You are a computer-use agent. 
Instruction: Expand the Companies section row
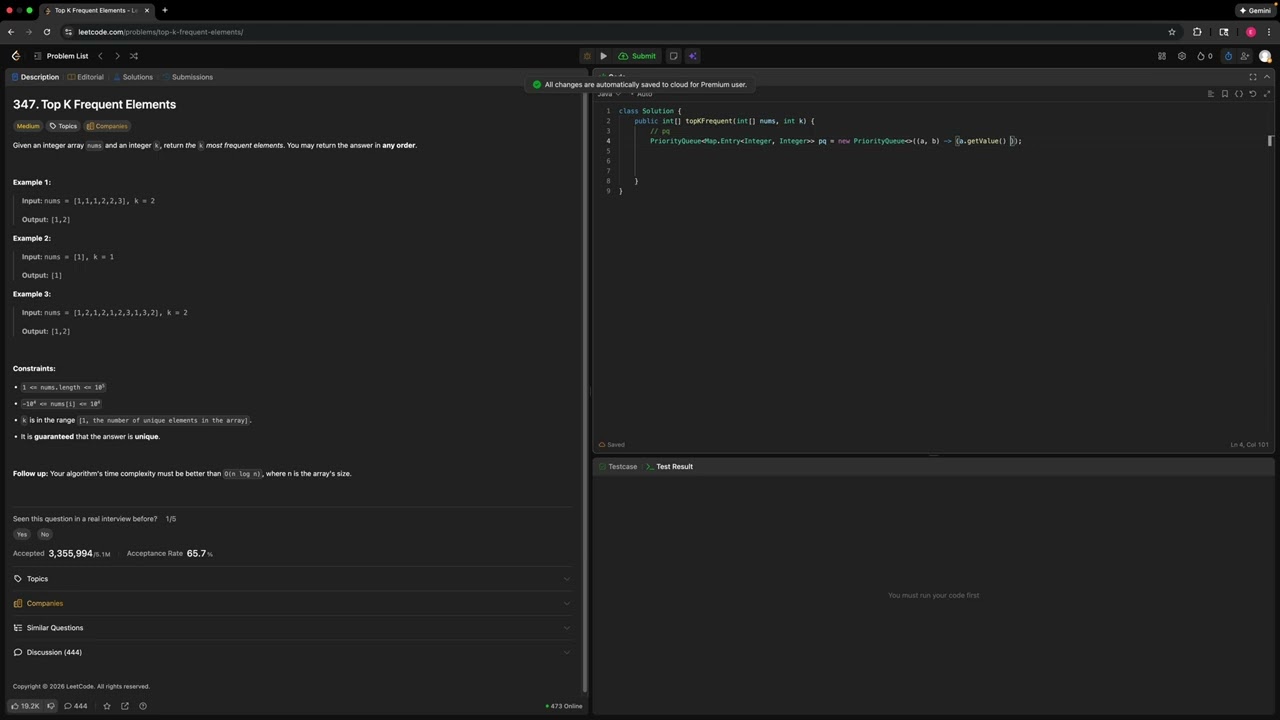point(292,603)
